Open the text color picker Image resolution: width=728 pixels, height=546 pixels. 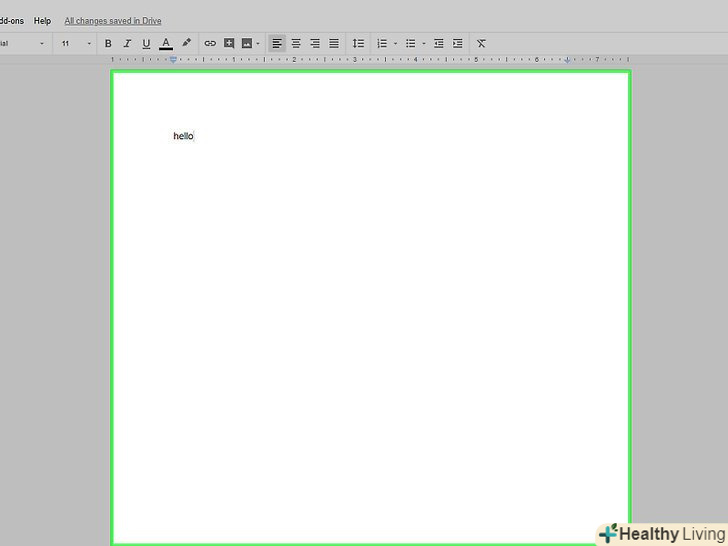[166, 44]
